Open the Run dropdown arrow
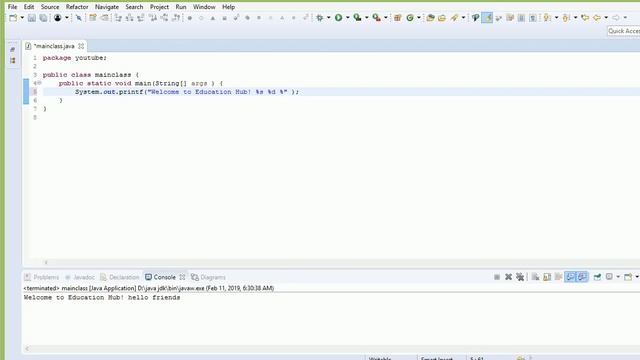 tap(348, 18)
